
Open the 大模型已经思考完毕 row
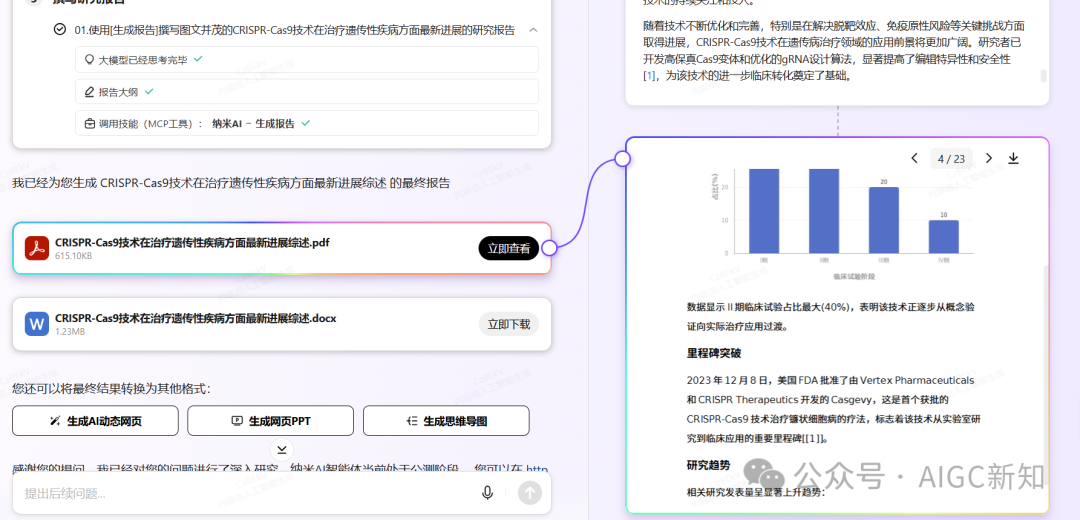pyautogui.click(x=307, y=60)
